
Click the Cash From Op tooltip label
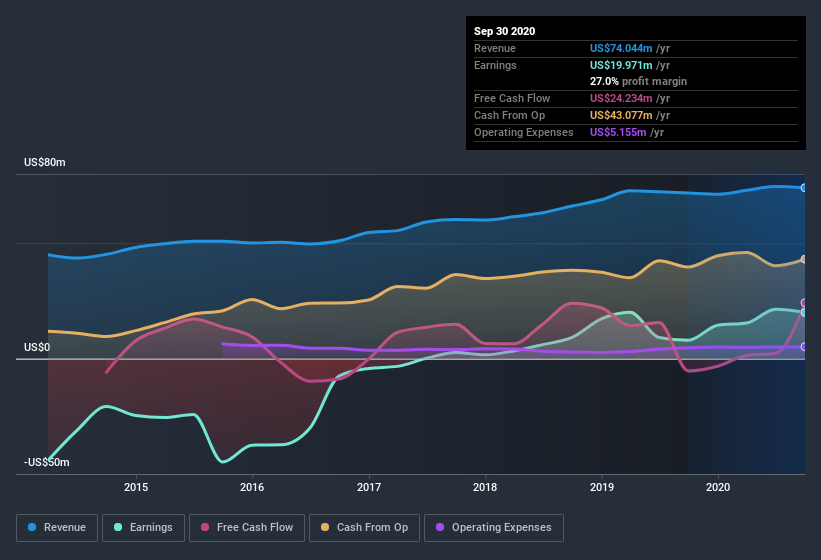click(509, 115)
